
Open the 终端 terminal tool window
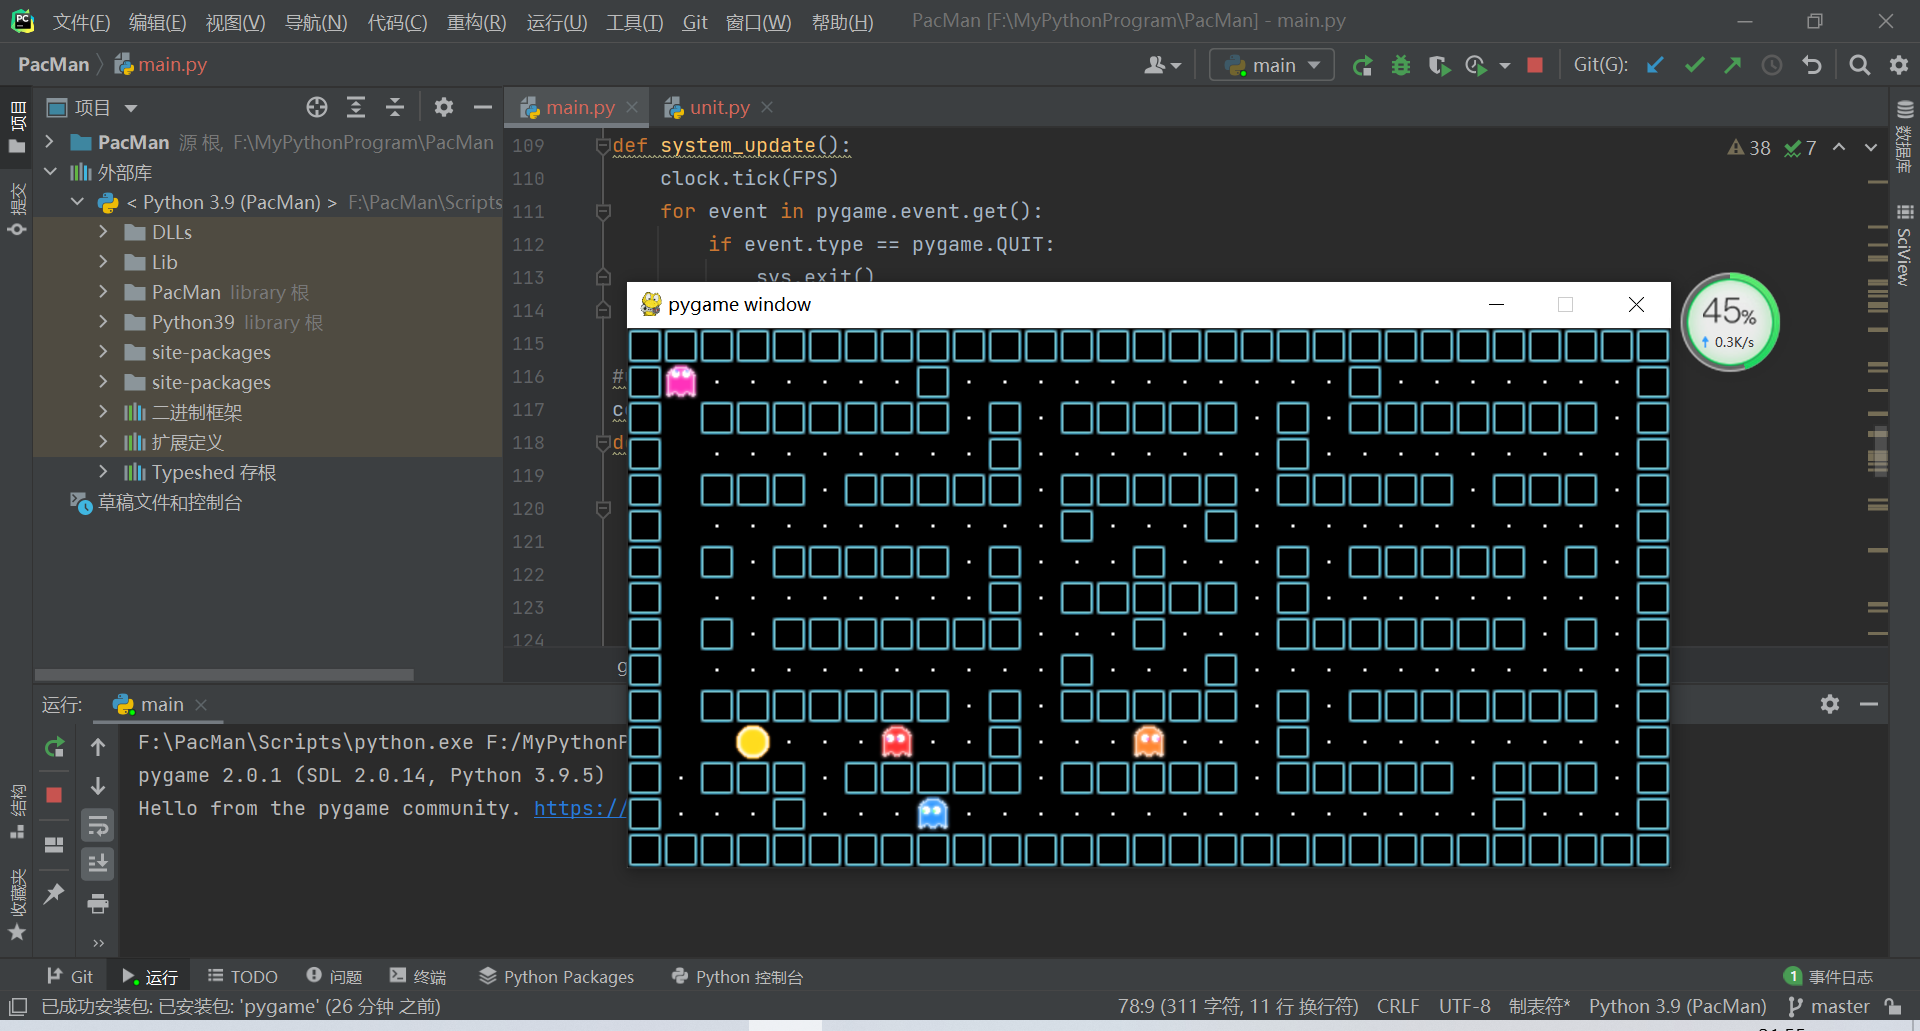click(418, 976)
